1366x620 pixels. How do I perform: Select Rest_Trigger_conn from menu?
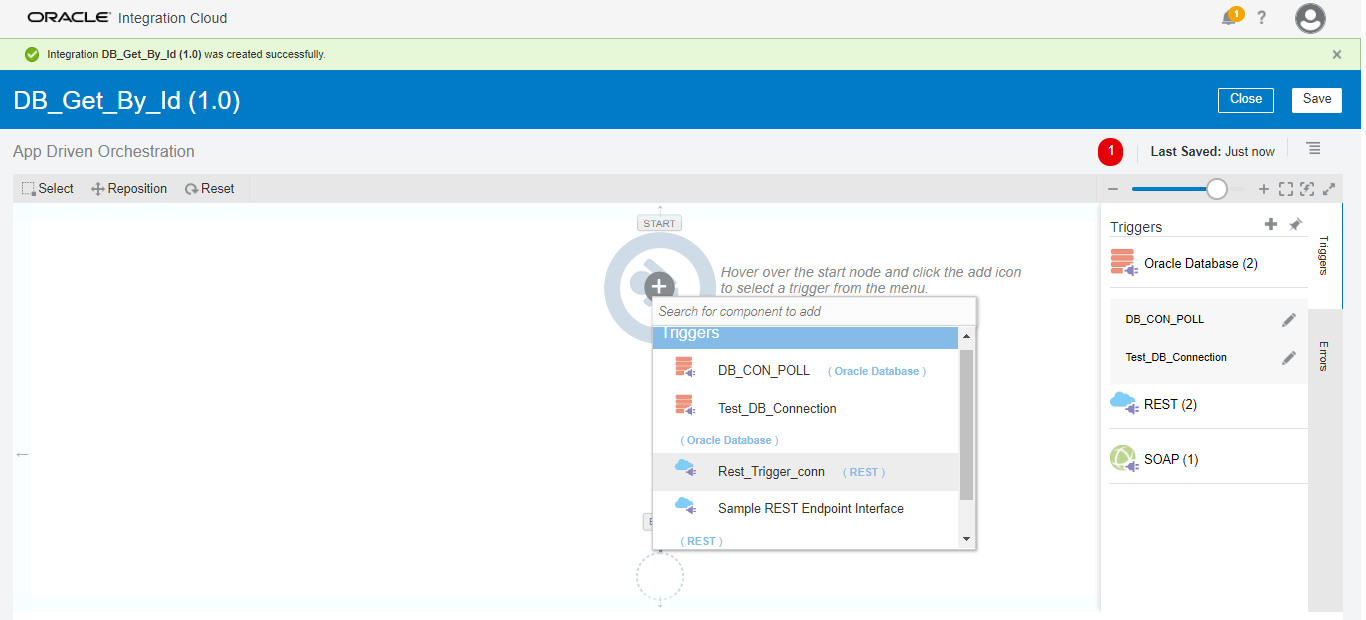pyautogui.click(x=805, y=472)
